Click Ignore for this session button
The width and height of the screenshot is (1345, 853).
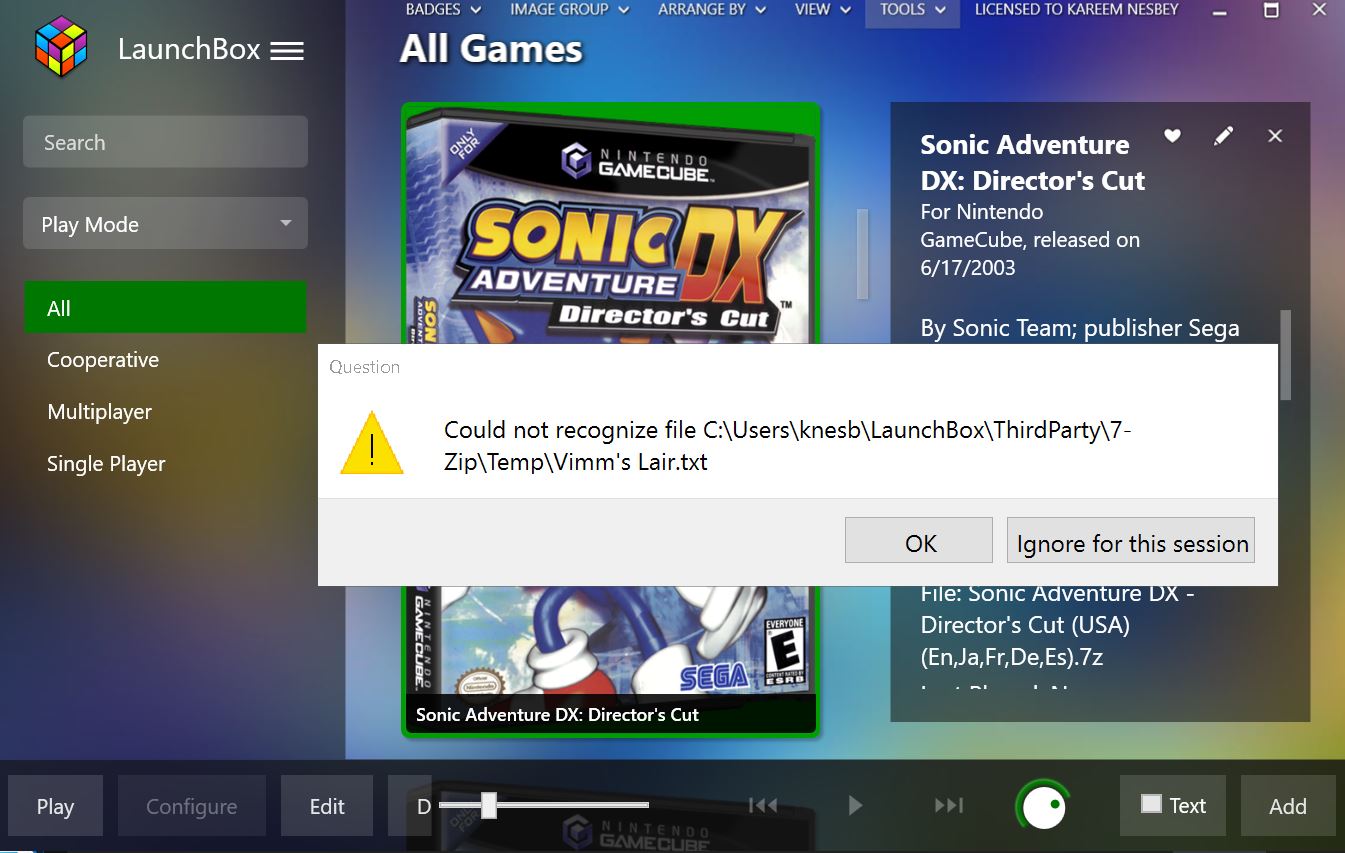(1131, 541)
